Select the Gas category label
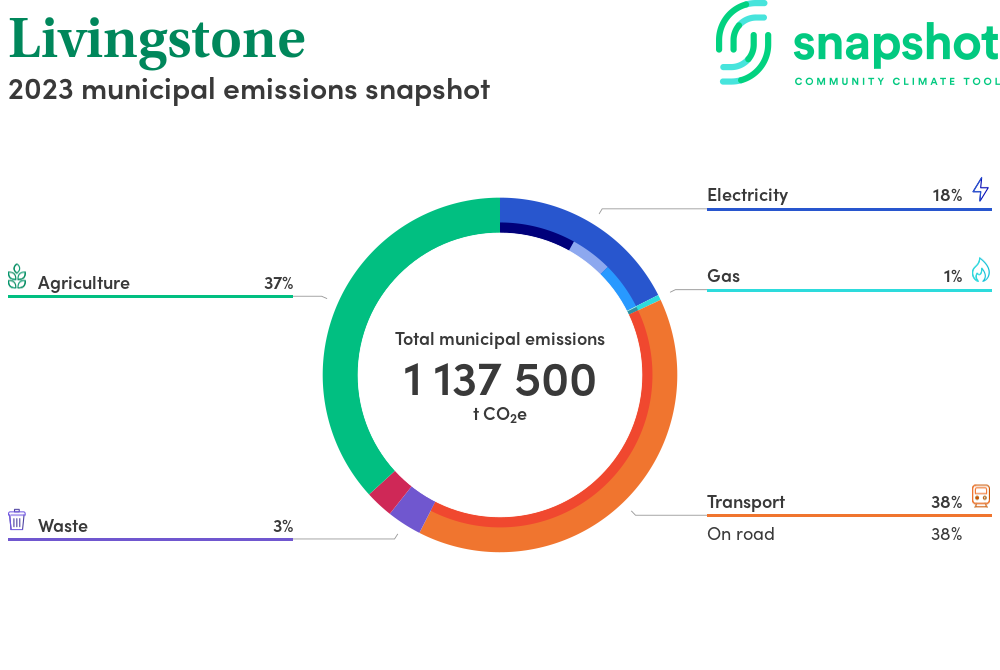1000x670 pixels. [x=723, y=275]
